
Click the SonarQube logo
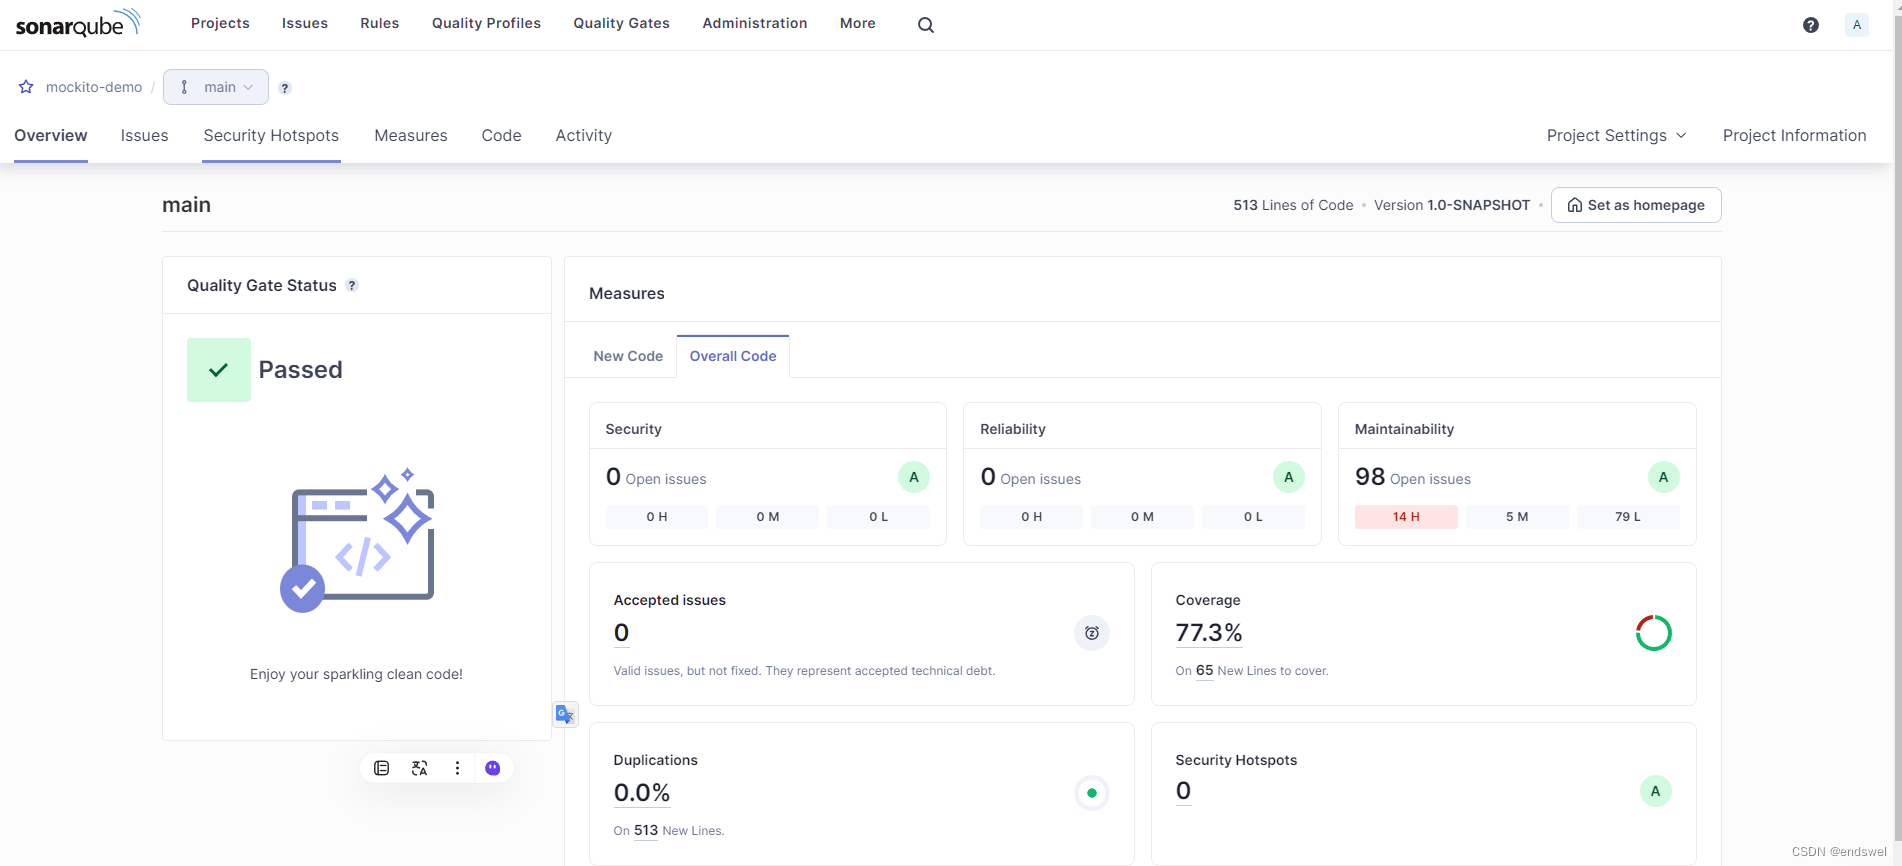(78, 23)
